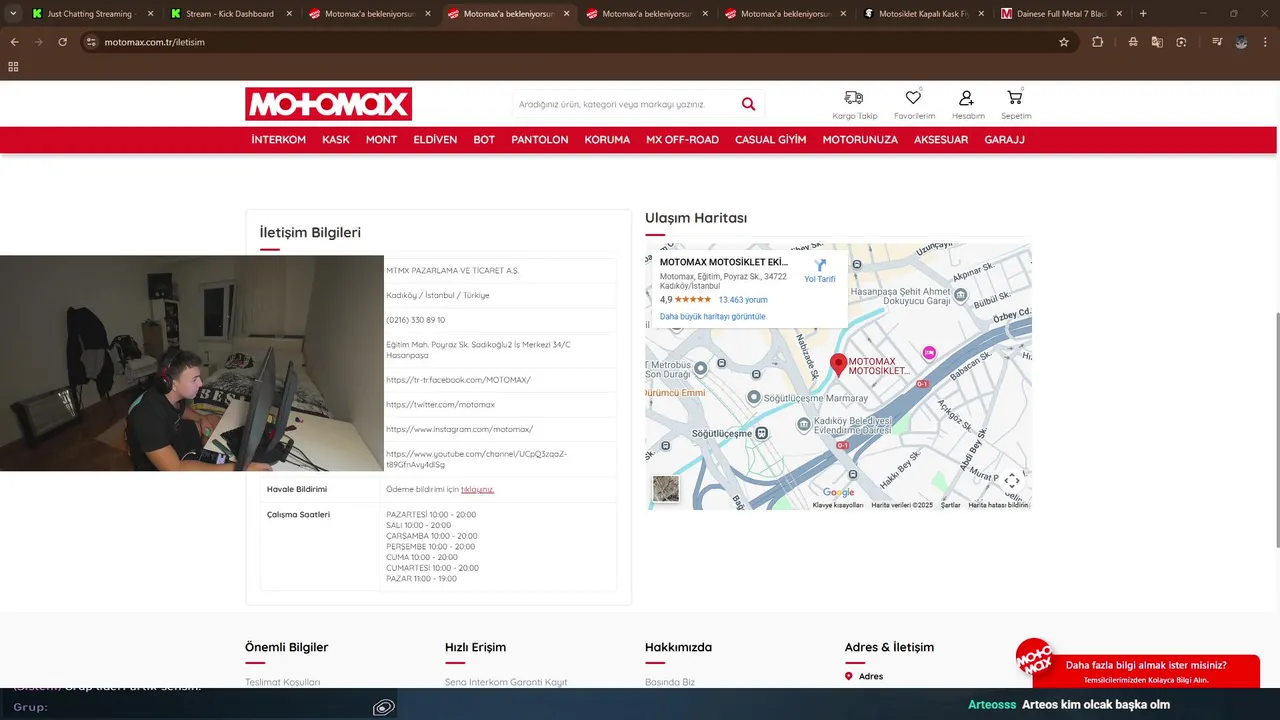The height and width of the screenshot is (720, 1280).
Task: Open Teslimat Koşulları footer link
Action: pyautogui.click(x=283, y=682)
